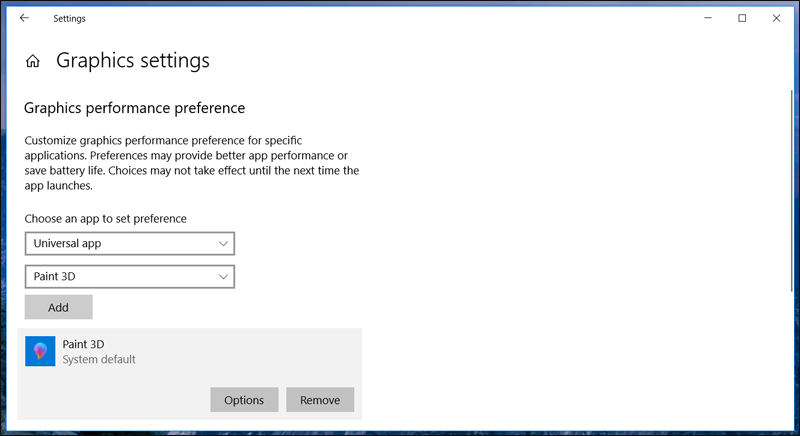Click the vertical scrollbar on the right

[x=791, y=190]
